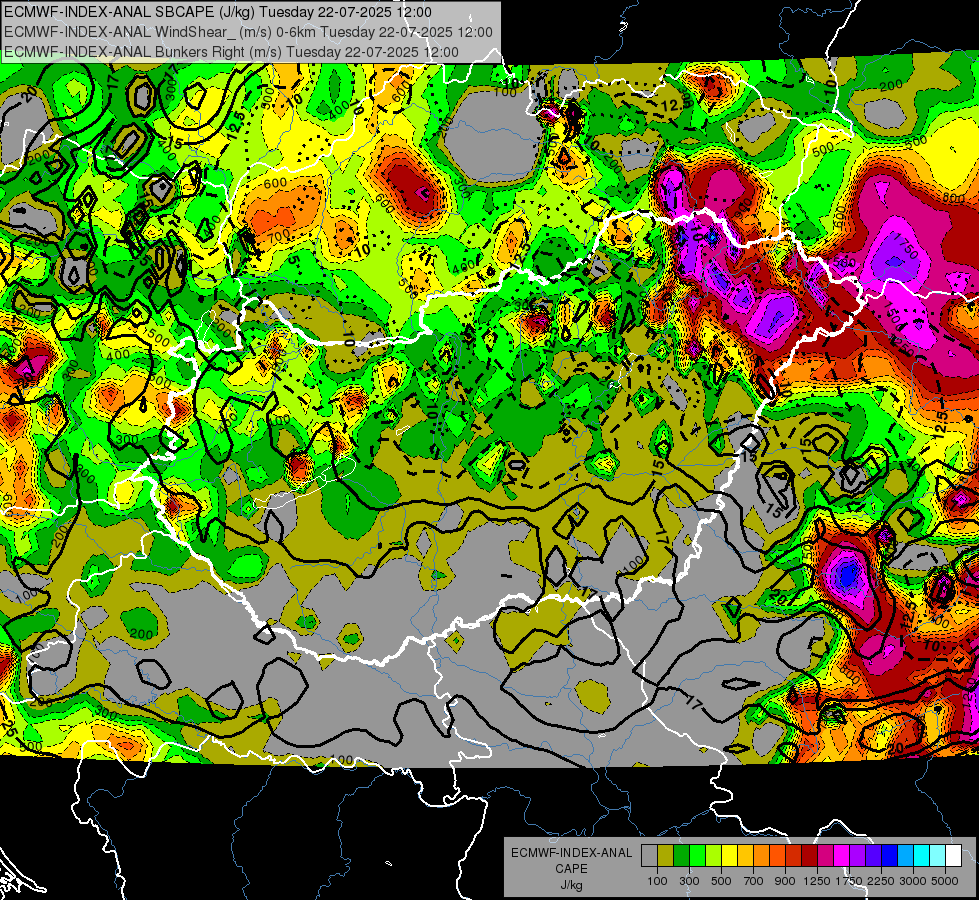This screenshot has width=979, height=900.
Task: Click the legend value 900 under color bar
Action: [785, 881]
